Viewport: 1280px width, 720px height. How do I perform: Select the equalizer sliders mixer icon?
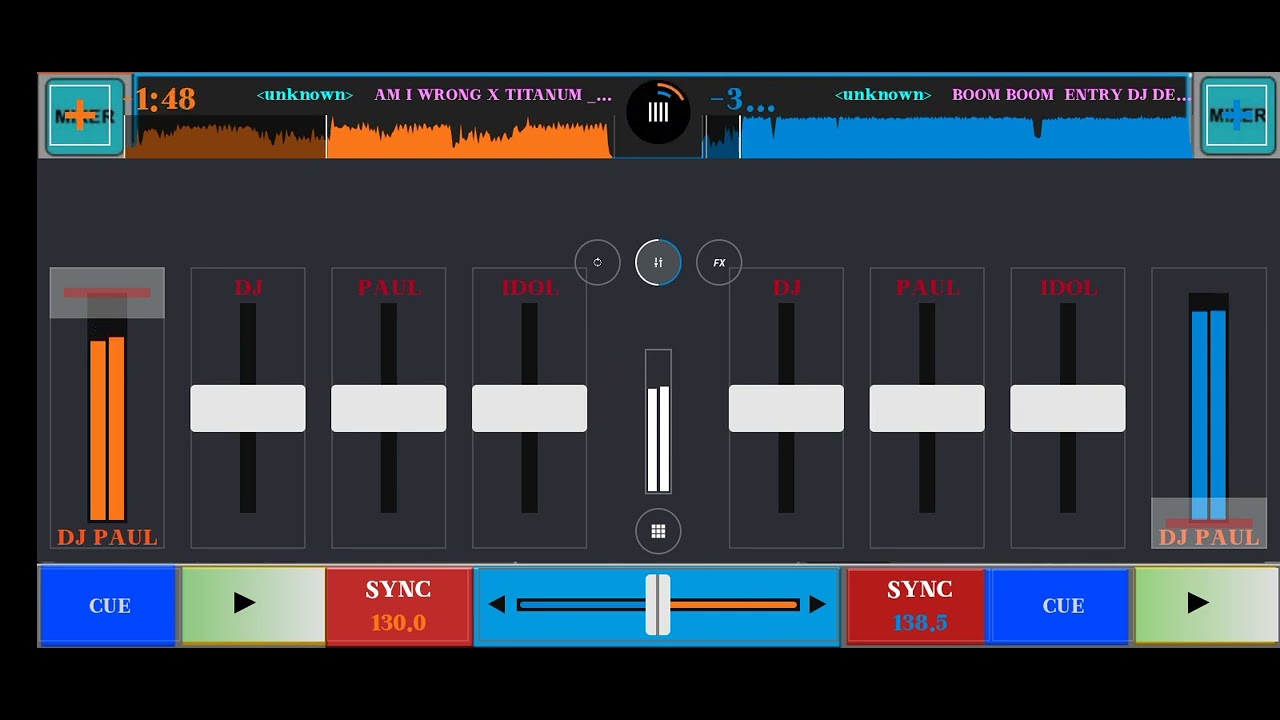[x=658, y=262]
